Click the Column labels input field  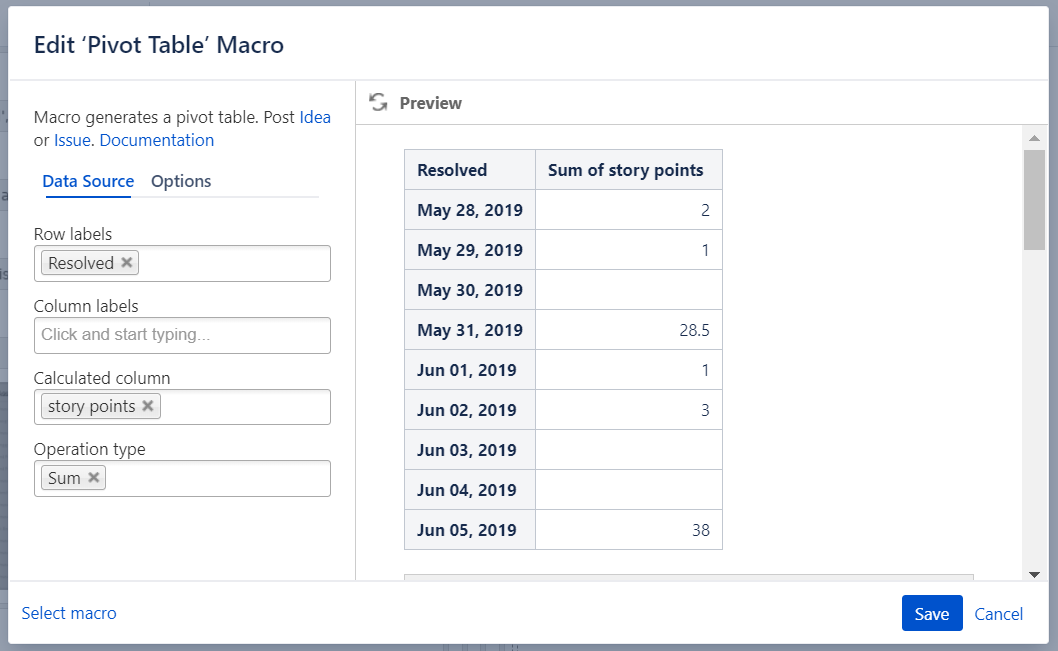click(182, 335)
